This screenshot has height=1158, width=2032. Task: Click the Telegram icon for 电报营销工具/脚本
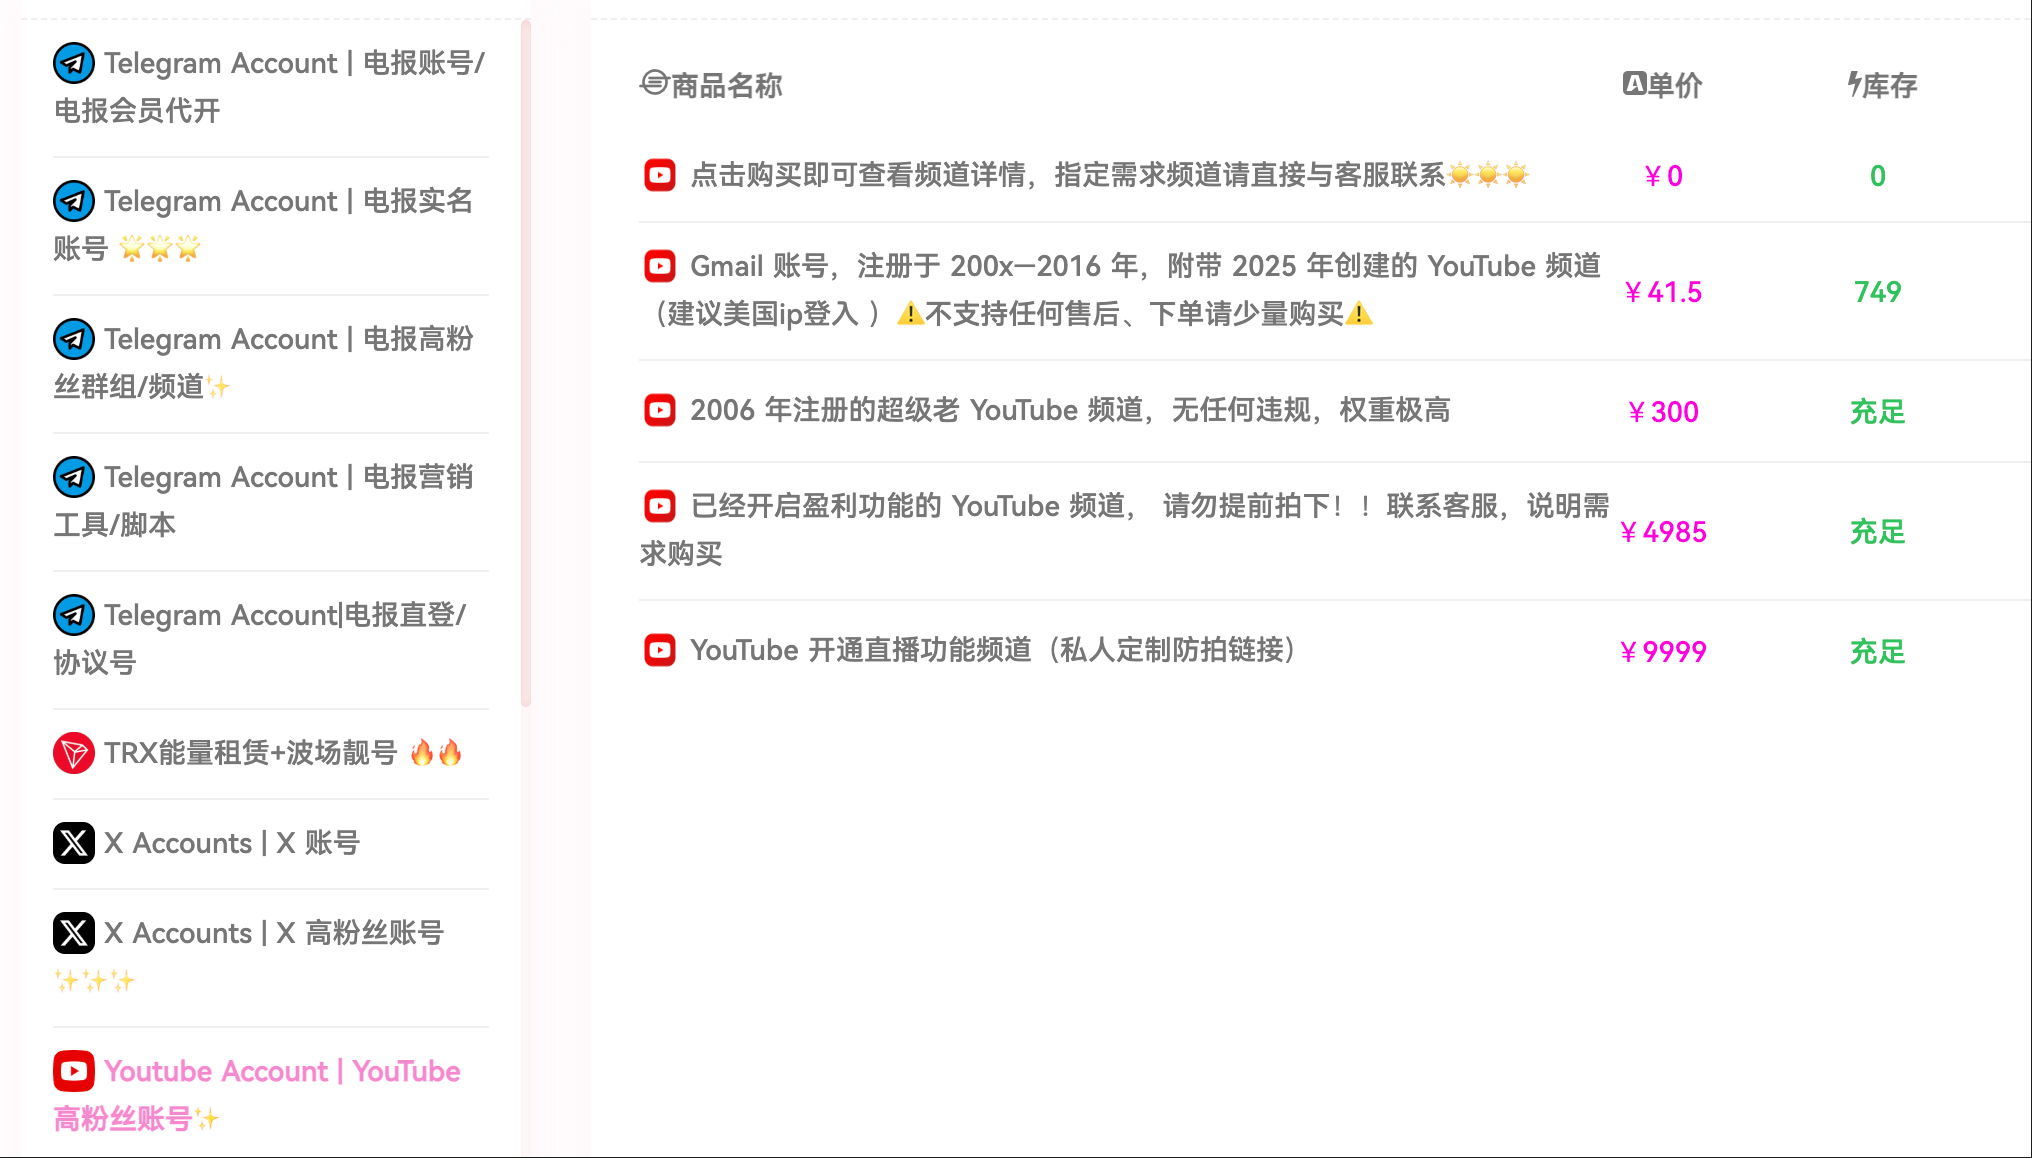tap(74, 477)
